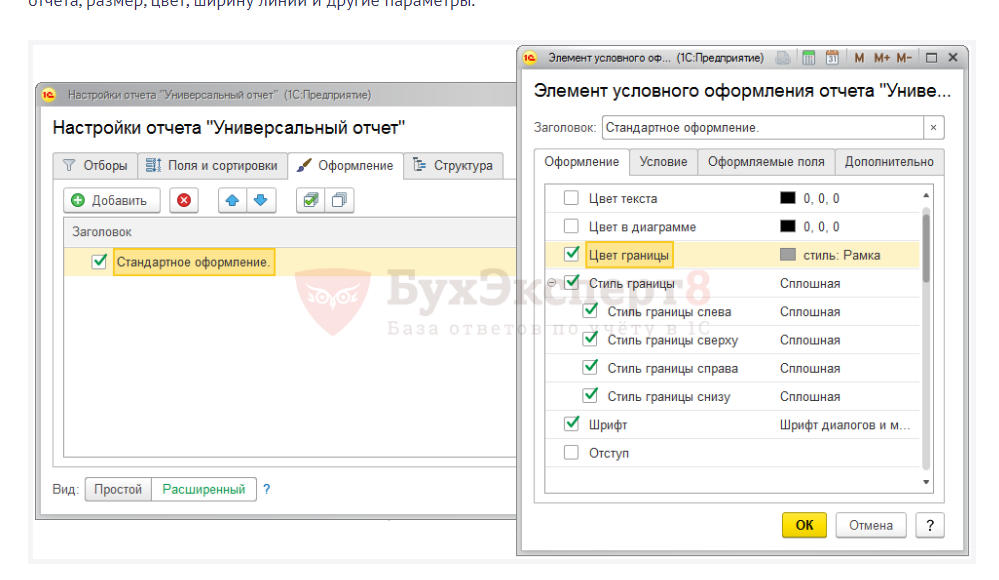Open the calendar icon in the dialog title bar
Screen dimensions: 999x580
tap(832, 58)
